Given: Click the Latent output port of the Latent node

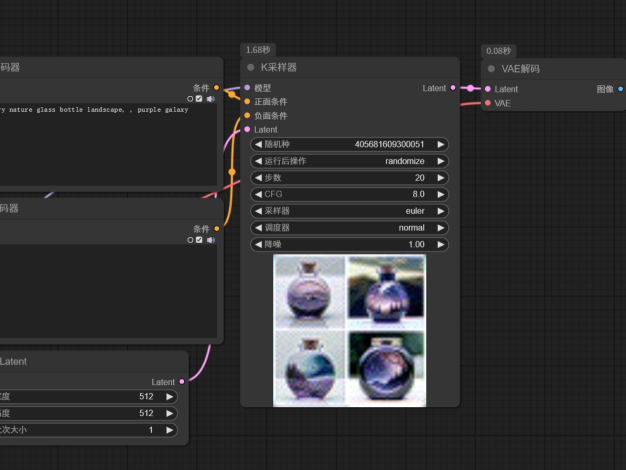Looking at the screenshot, I should point(182,381).
